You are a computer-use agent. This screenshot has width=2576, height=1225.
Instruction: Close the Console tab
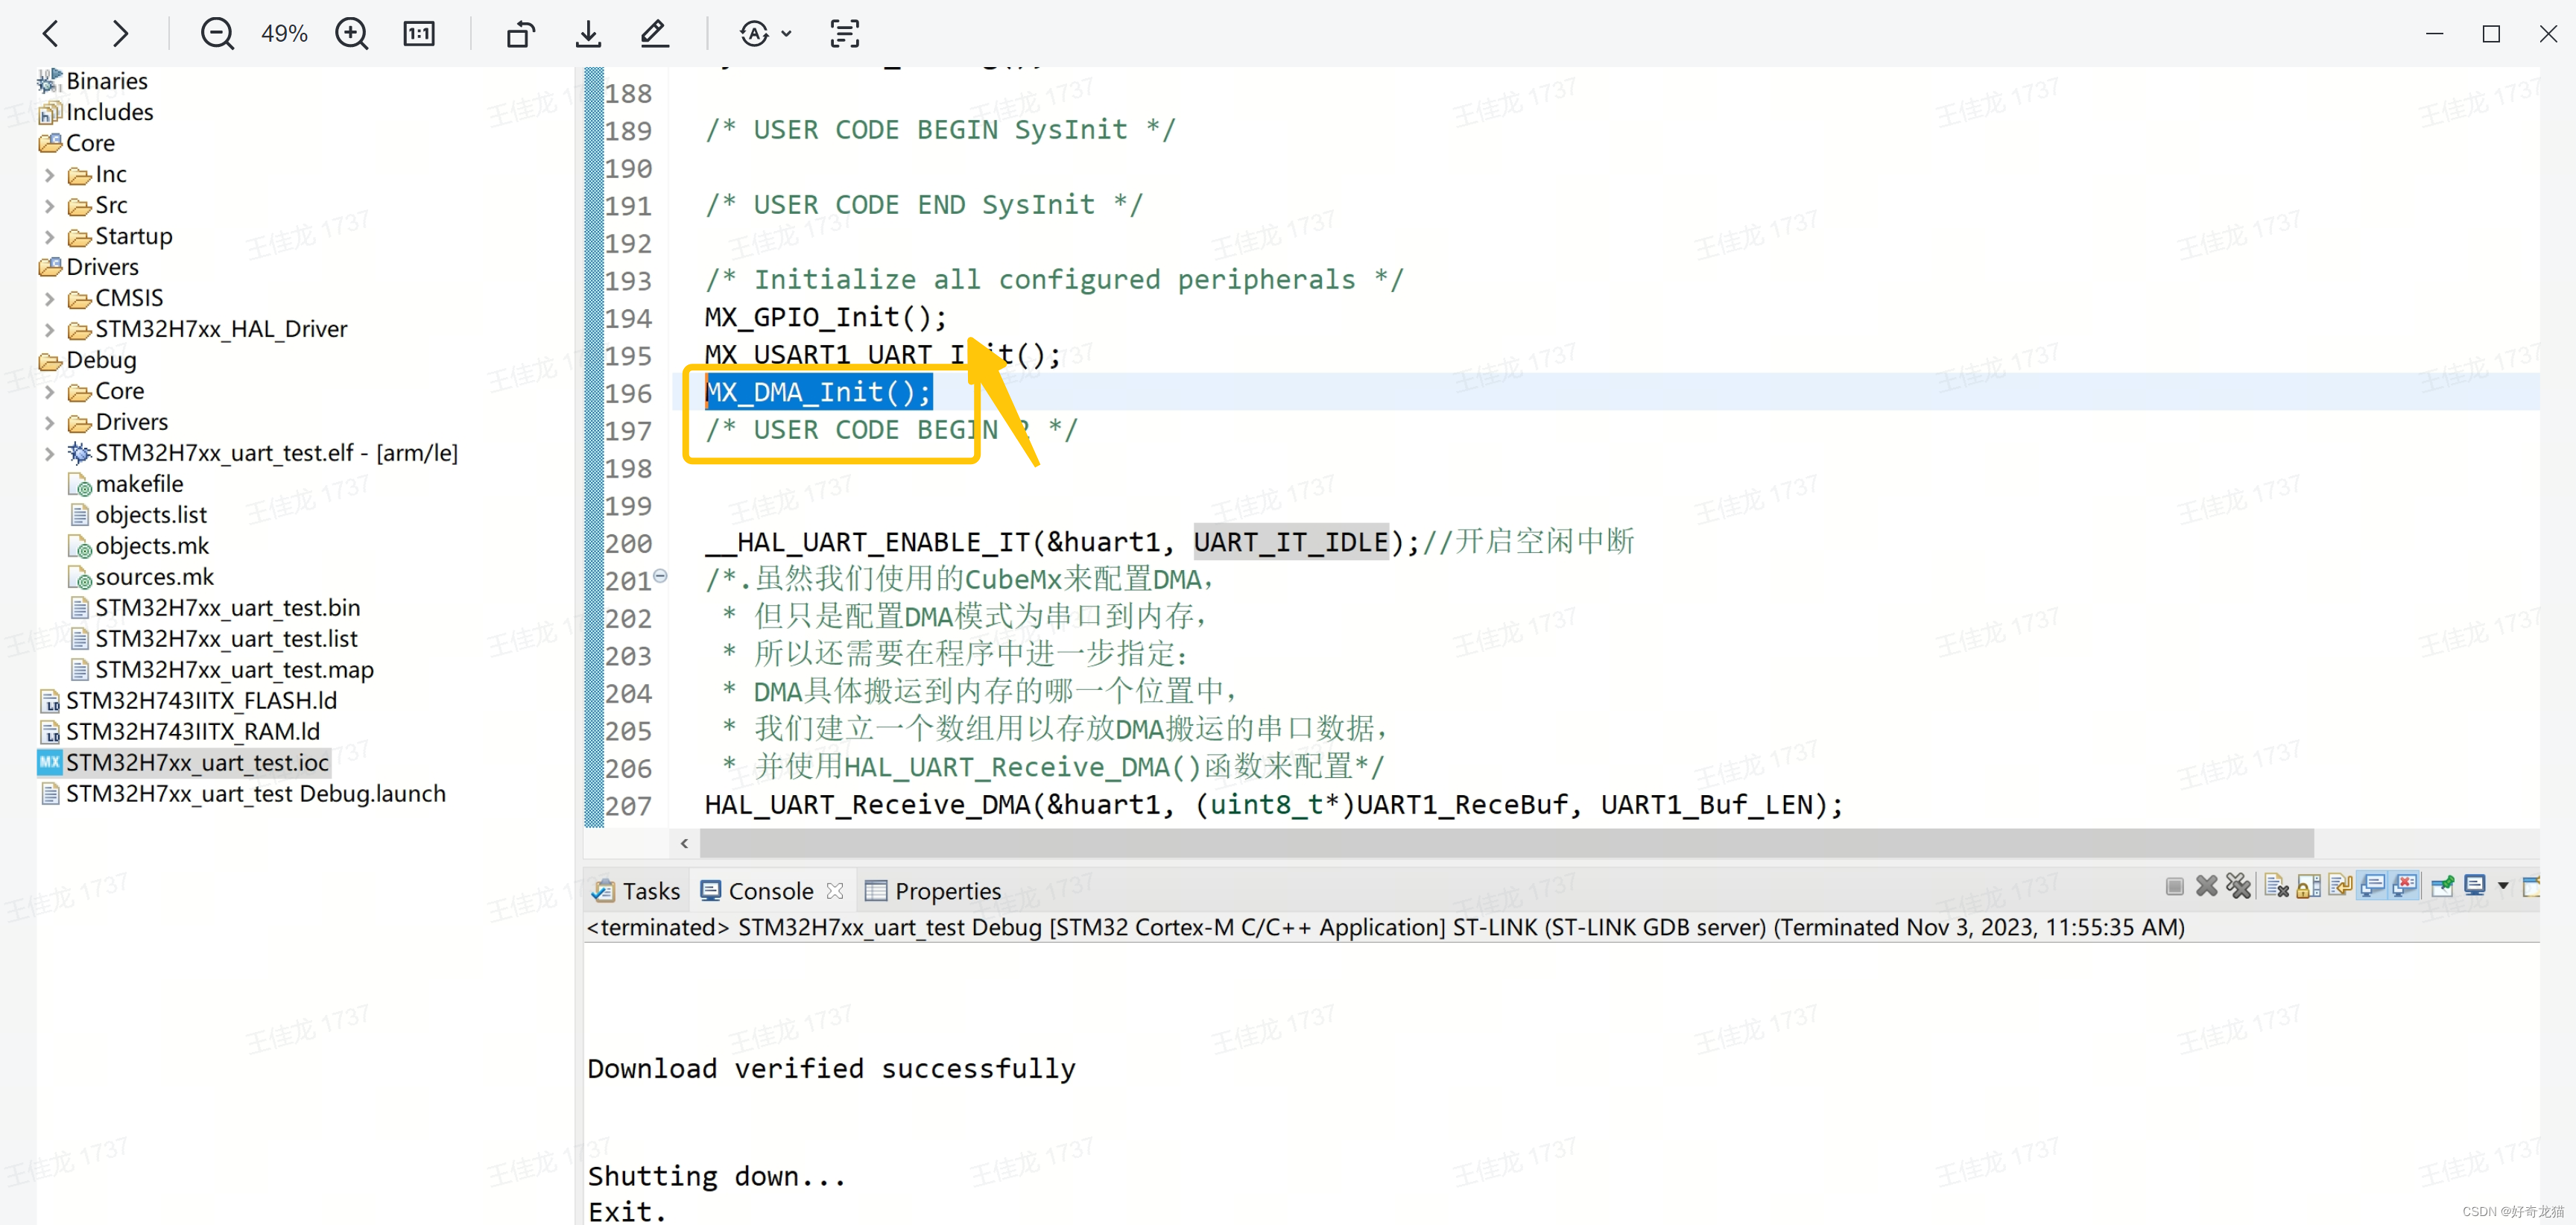(x=835, y=890)
